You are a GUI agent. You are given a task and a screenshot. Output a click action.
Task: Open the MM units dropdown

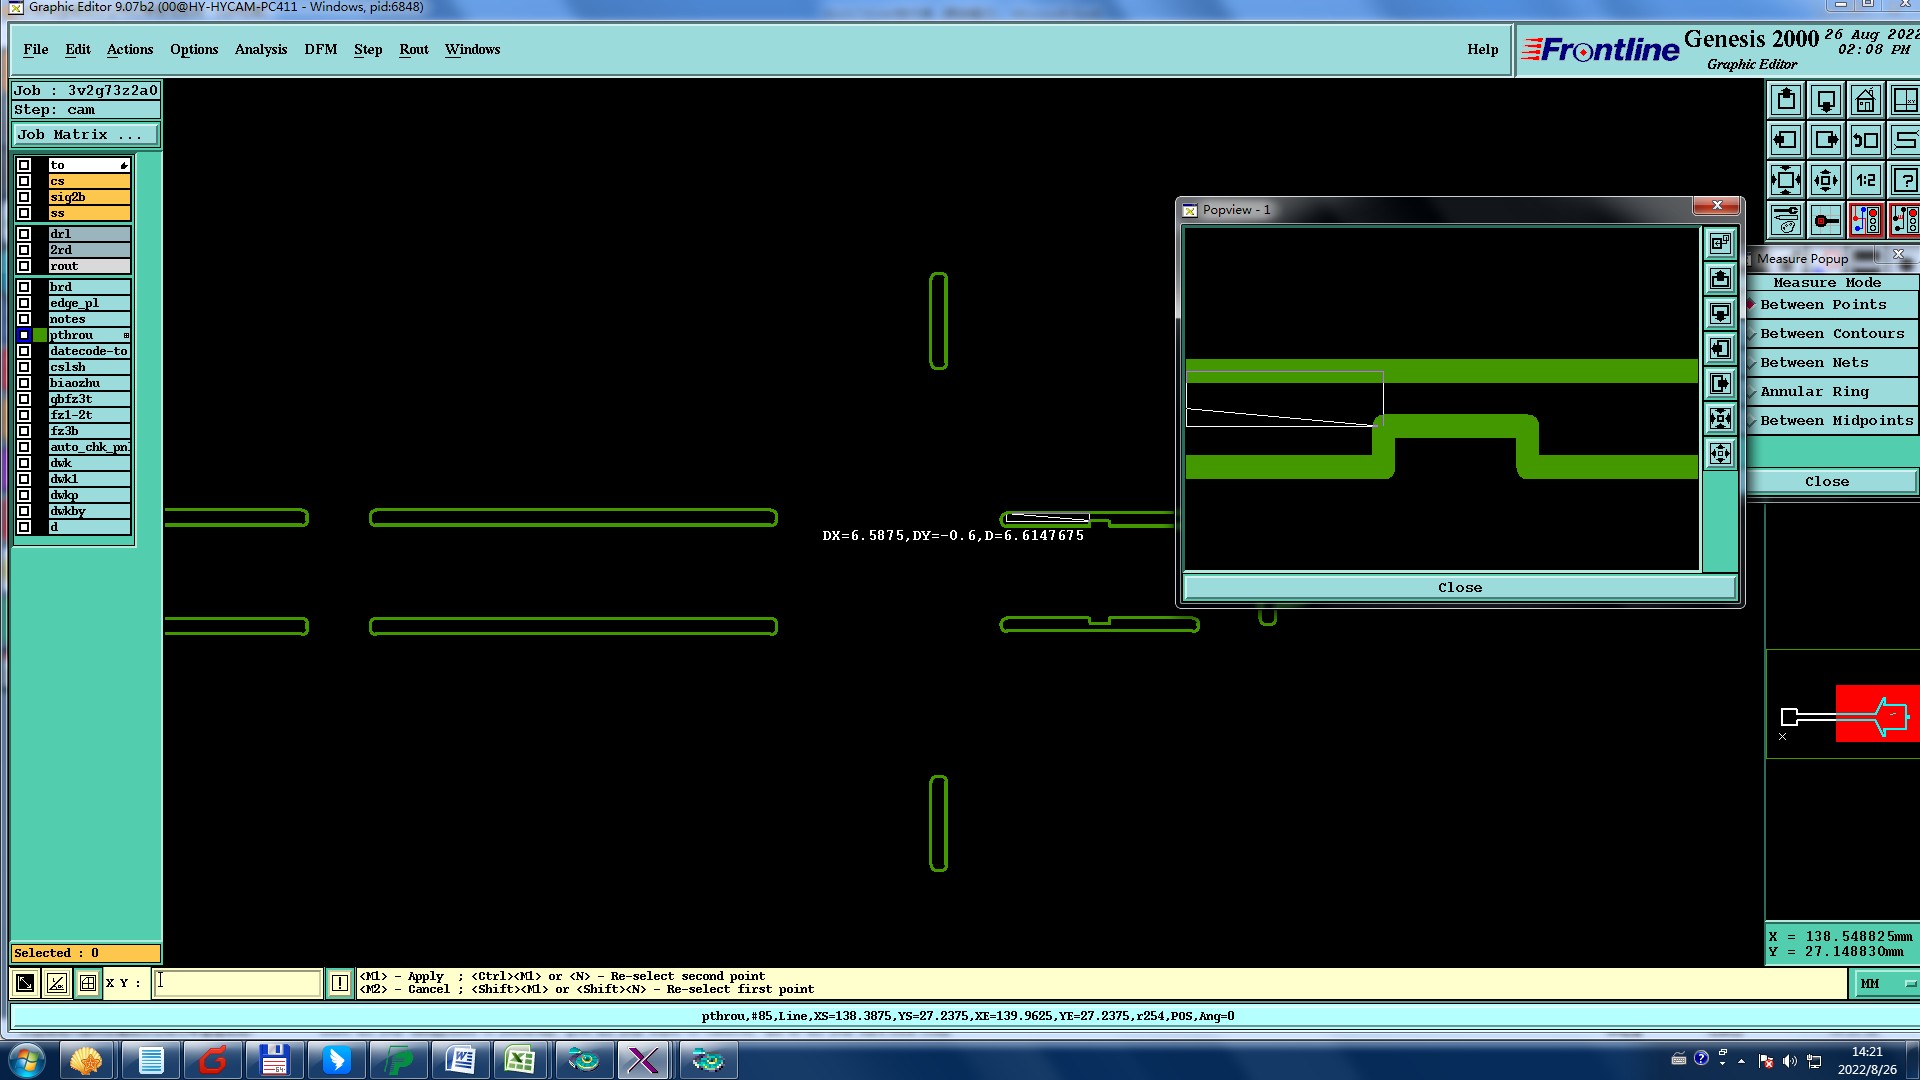tap(1887, 984)
